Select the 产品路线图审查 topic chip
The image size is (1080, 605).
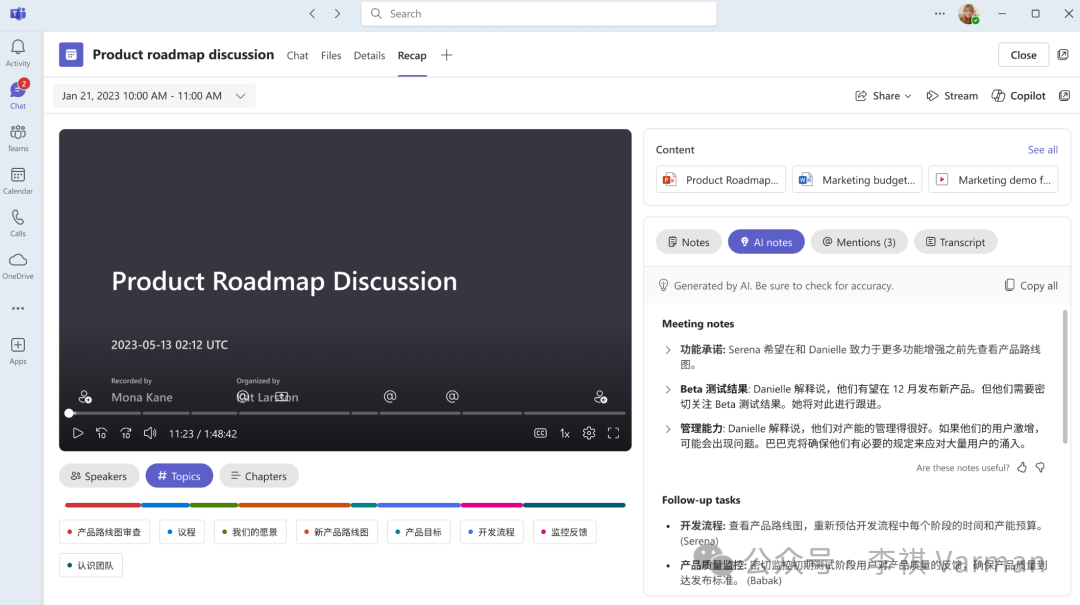click(x=104, y=532)
